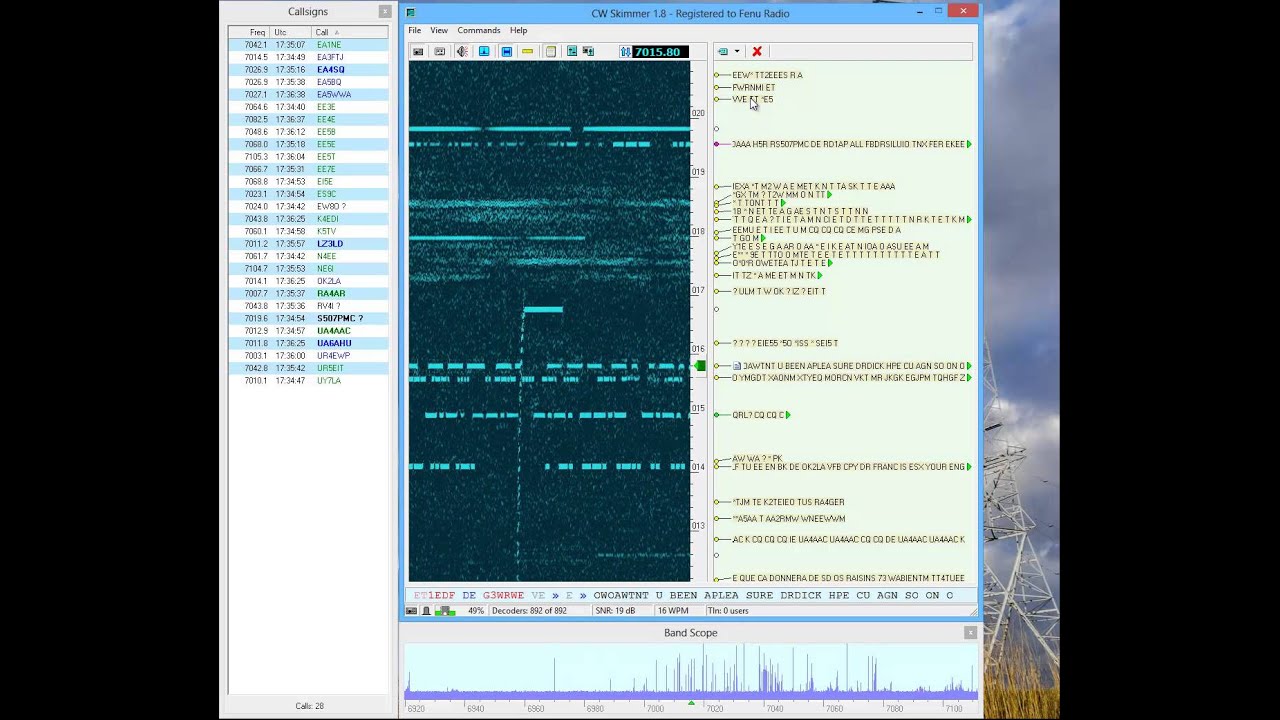Screen dimensions: 1280x720
Task: Select callsign UY7LA row
Action: [308, 381]
